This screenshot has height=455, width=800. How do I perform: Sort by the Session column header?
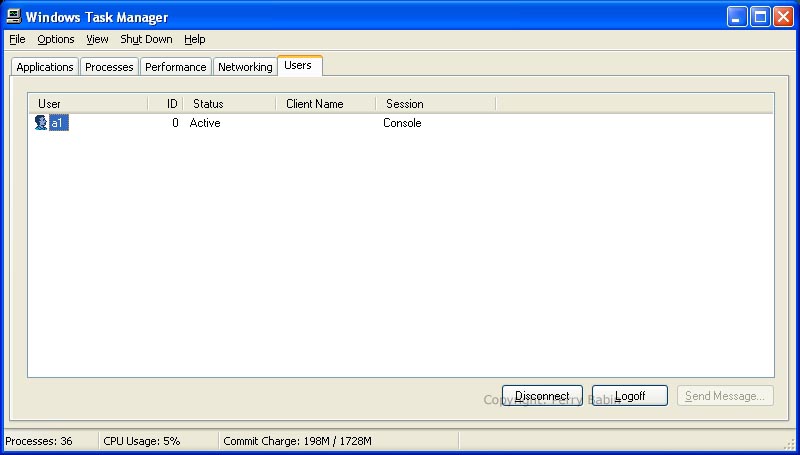[x=436, y=104]
